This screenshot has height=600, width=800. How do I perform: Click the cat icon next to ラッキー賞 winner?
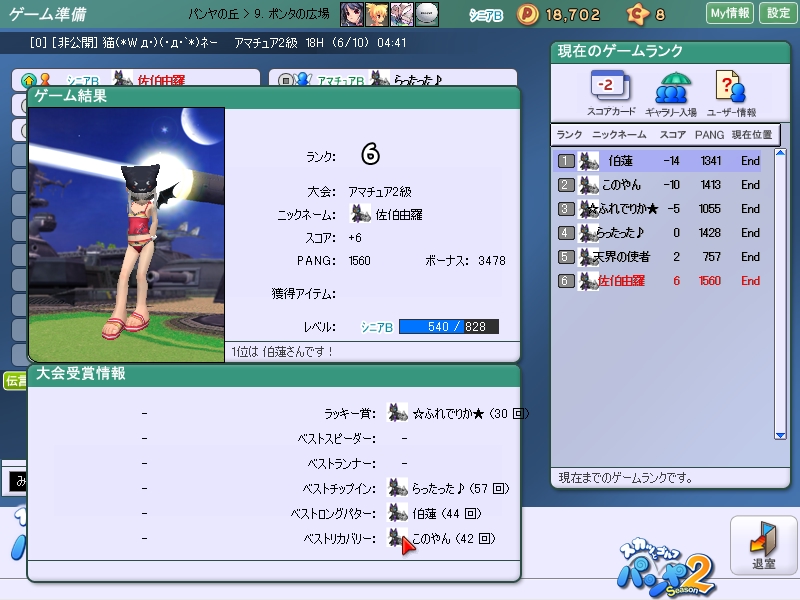point(397,413)
